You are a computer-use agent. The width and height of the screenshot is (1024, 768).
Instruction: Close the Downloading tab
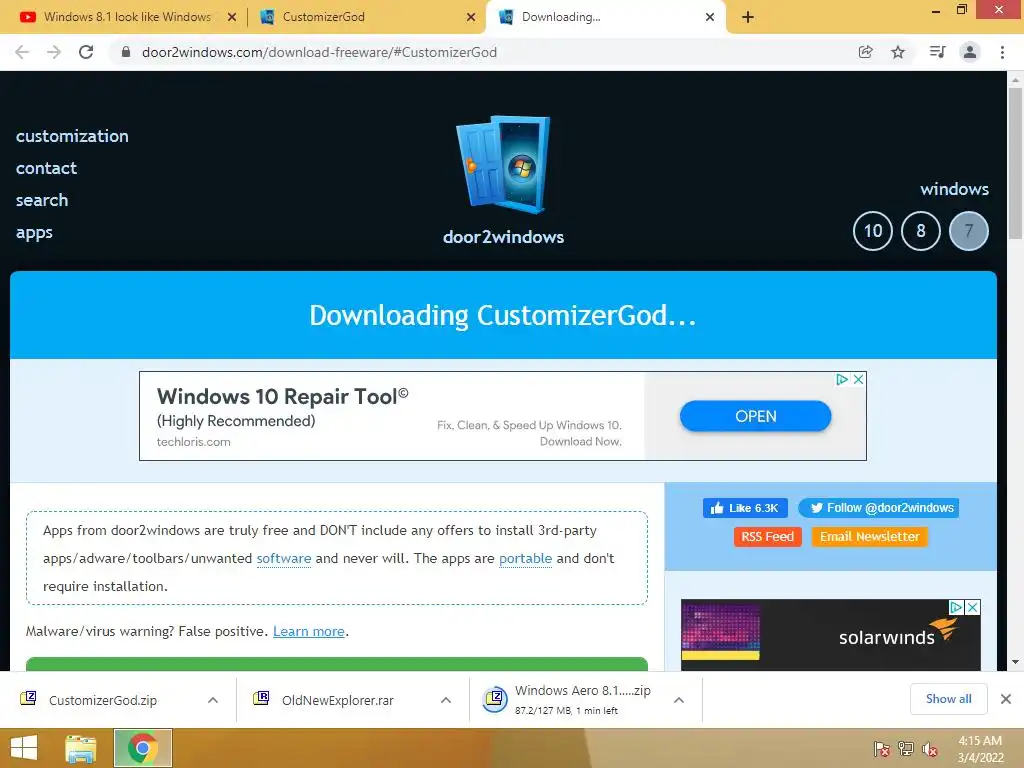click(x=710, y=17)
